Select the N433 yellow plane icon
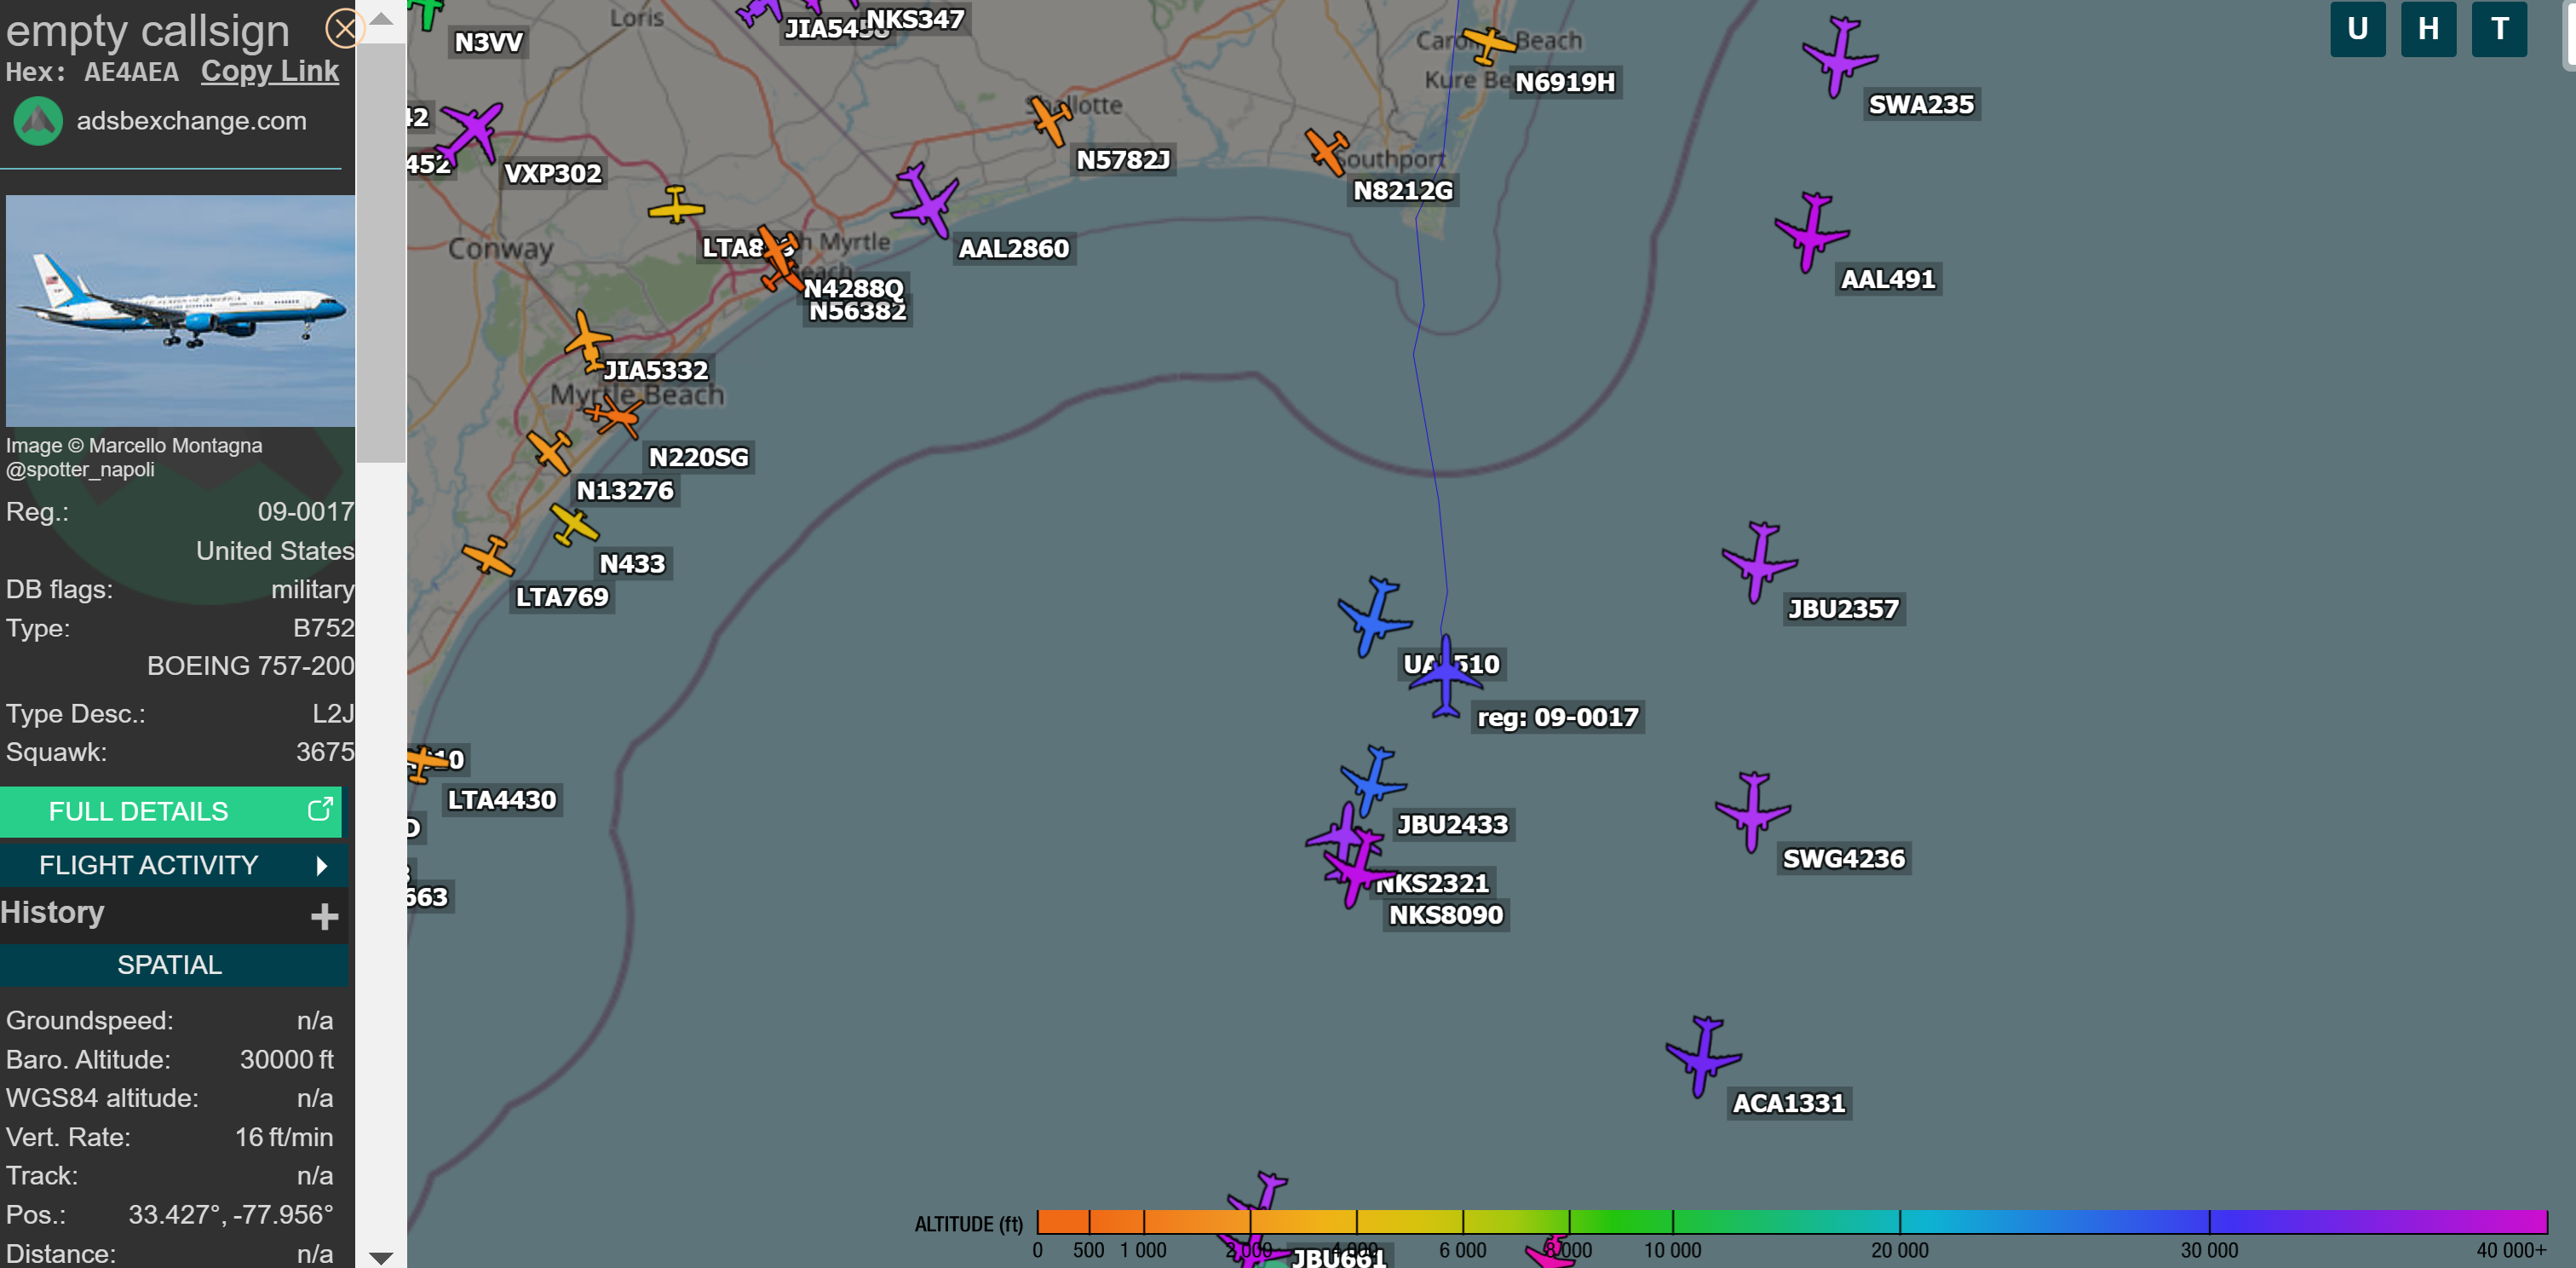Viewport: 2576px width, 1268px height. [x=574, y=524]
